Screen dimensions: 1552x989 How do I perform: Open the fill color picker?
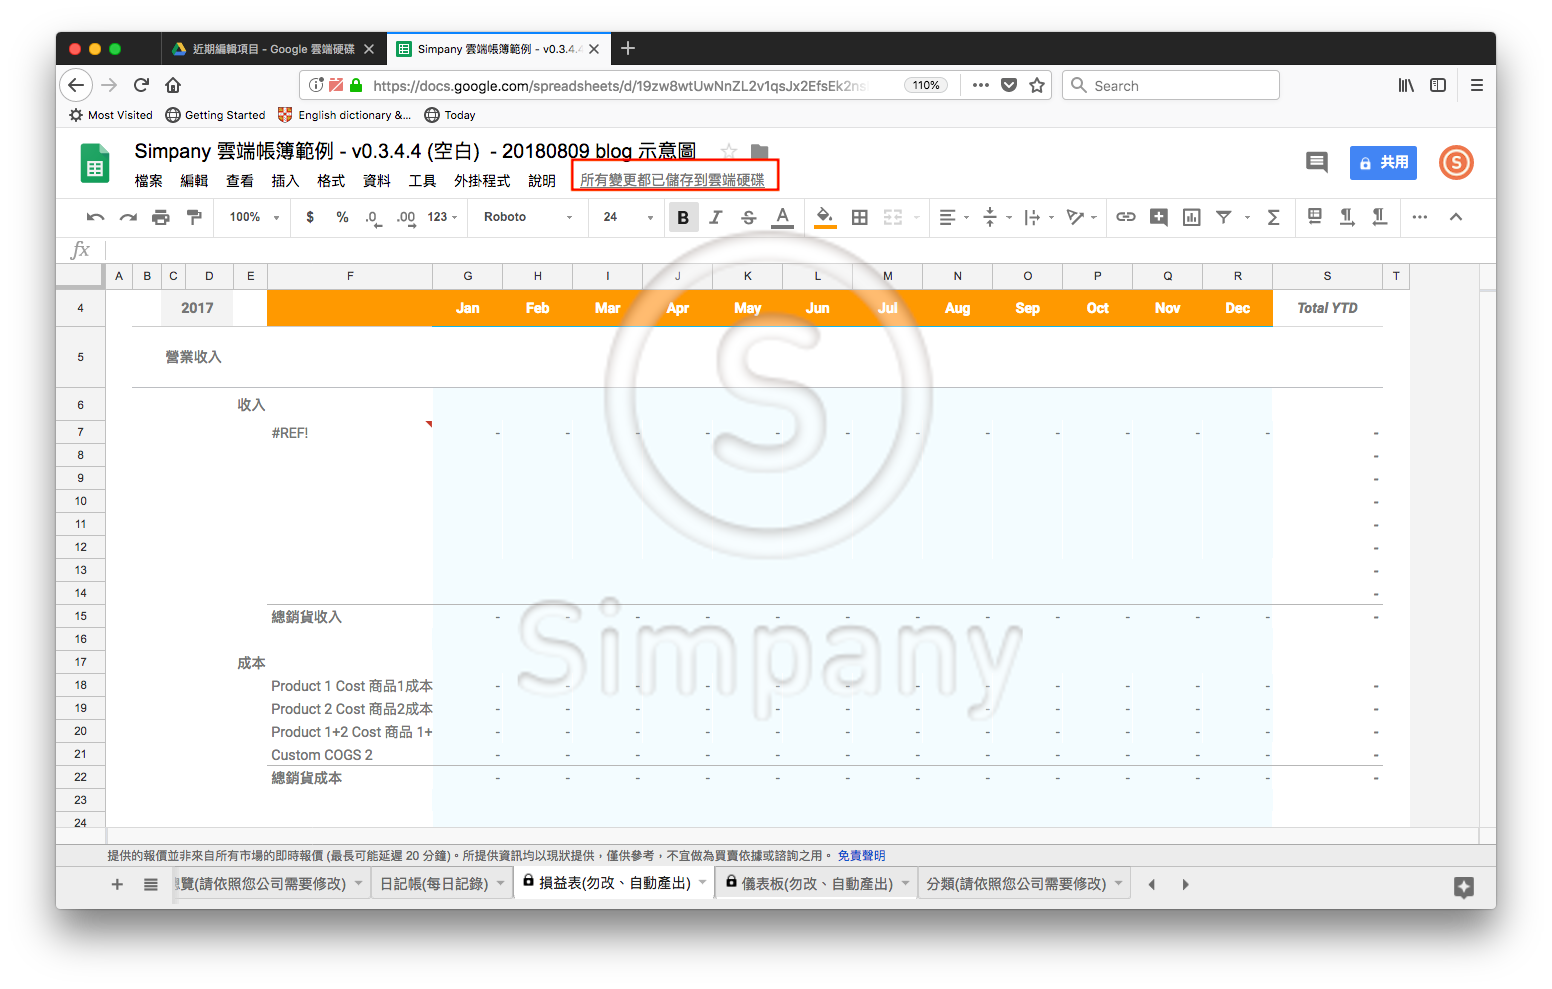click(824, 217)
